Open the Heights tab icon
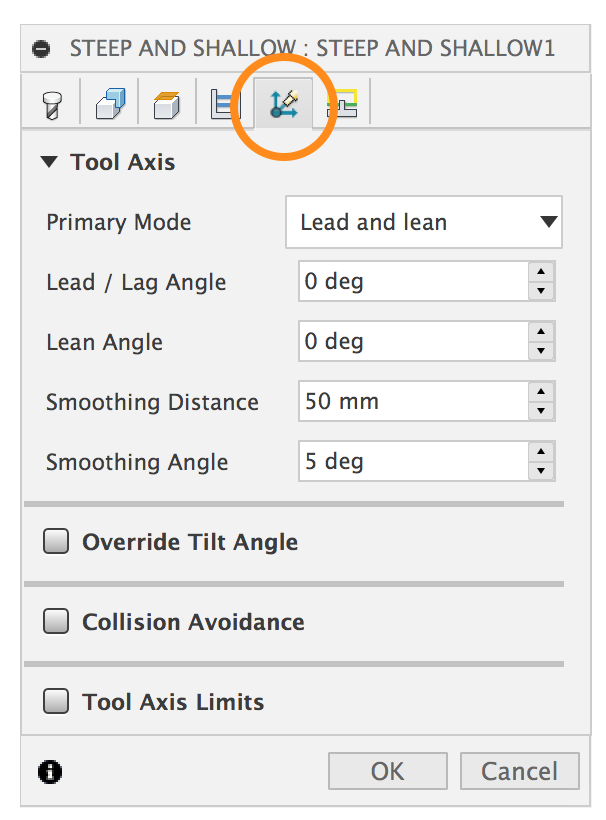The height and width of the screenshot is (820, 606). [x=166, y=103]
